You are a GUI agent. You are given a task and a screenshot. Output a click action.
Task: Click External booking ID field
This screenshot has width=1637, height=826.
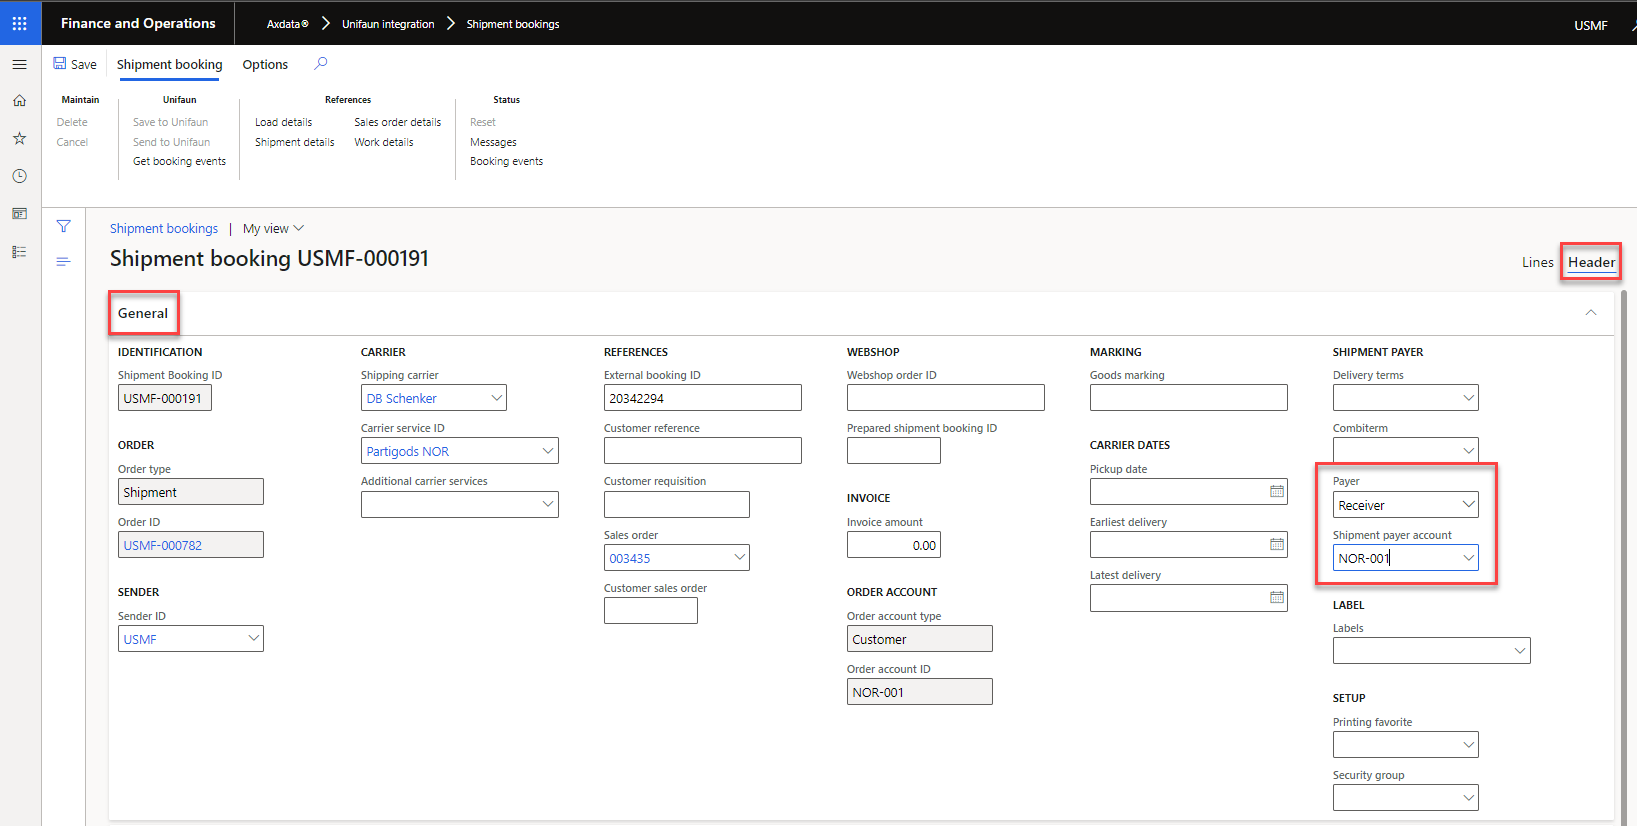(x=702, y=398)
